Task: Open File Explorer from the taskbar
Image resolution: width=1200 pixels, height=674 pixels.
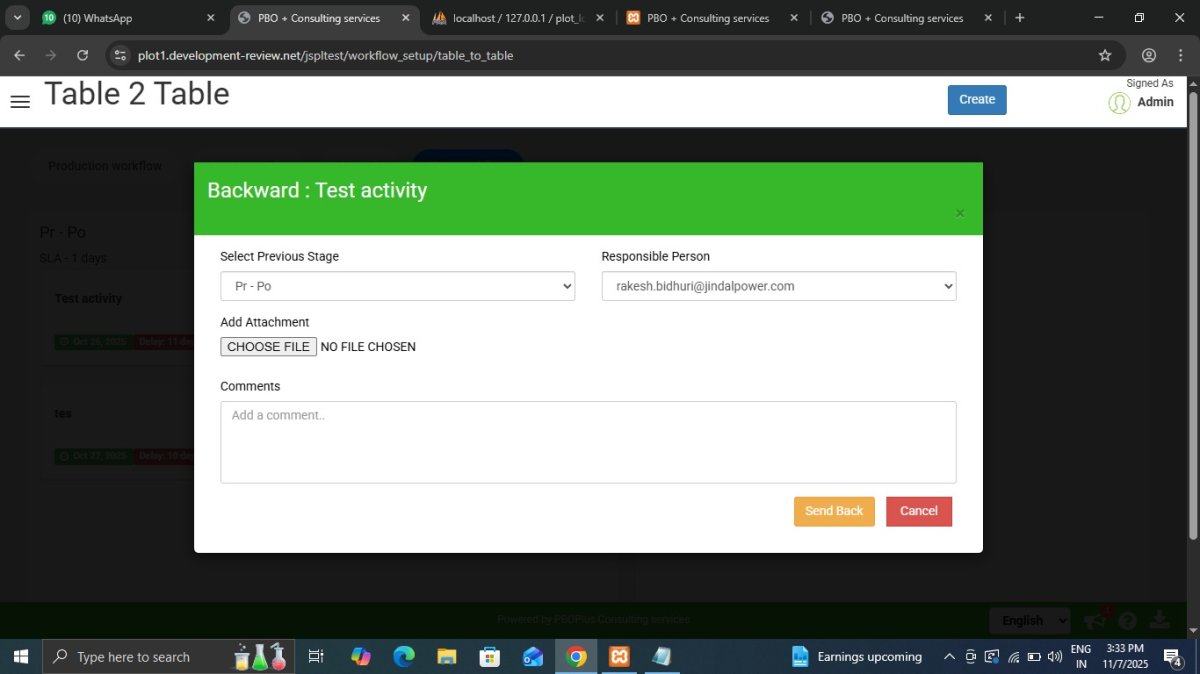Action: (x=447, y=657)
